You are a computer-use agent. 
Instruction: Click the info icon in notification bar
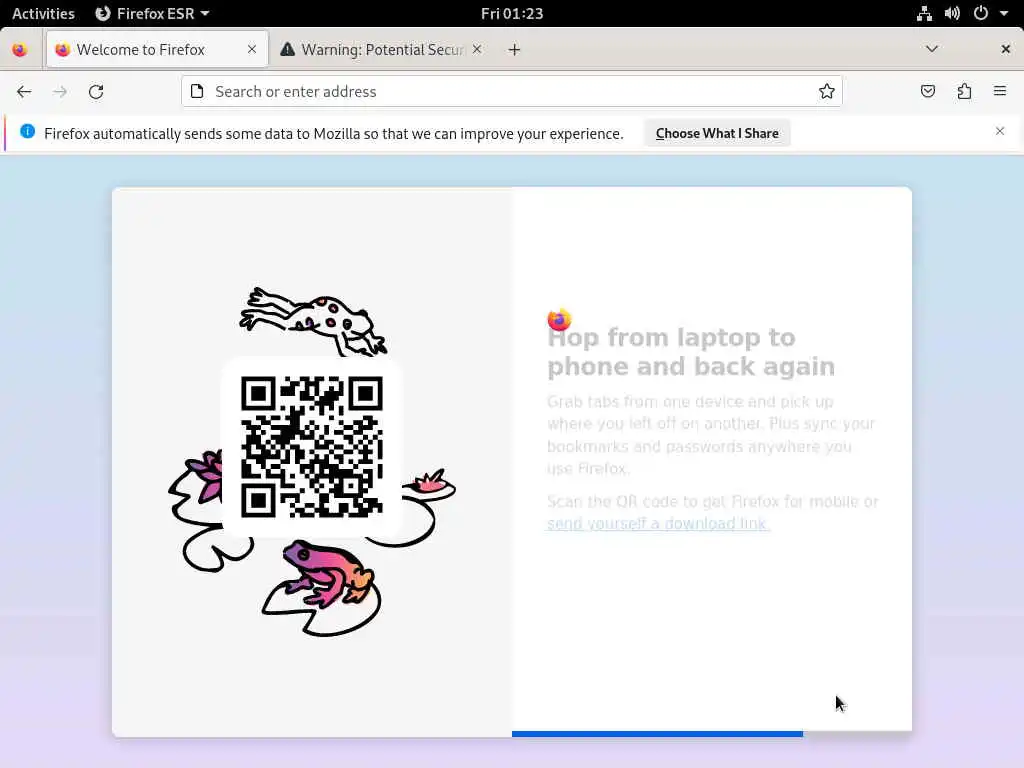(27, 131)
